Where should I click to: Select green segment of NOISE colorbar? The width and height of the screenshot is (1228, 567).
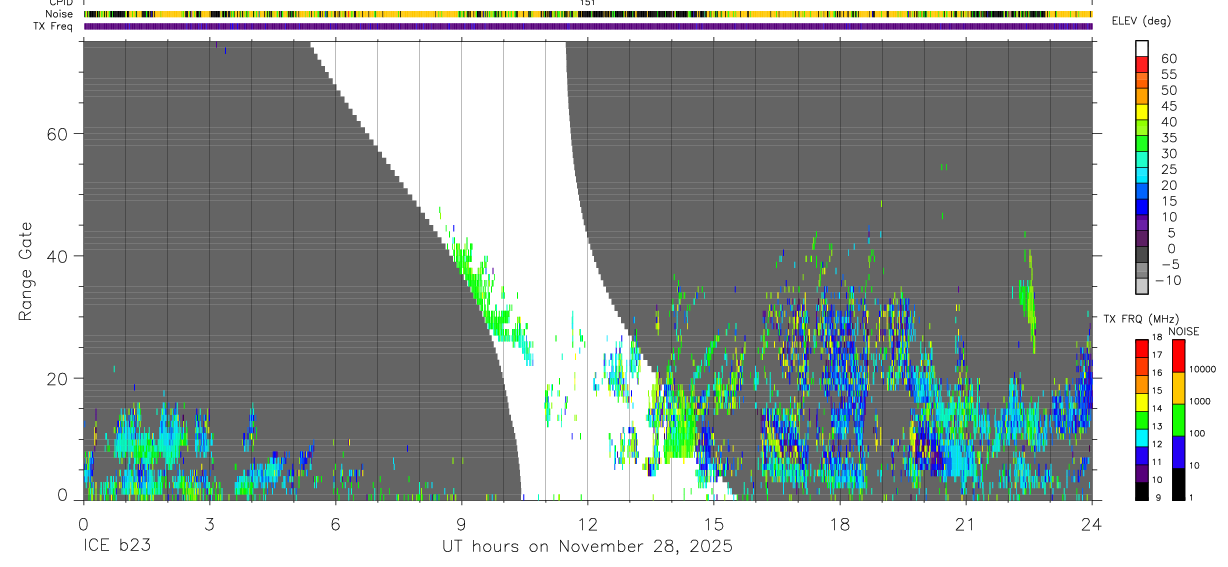pyautogui.click(x=1177, y=420)
